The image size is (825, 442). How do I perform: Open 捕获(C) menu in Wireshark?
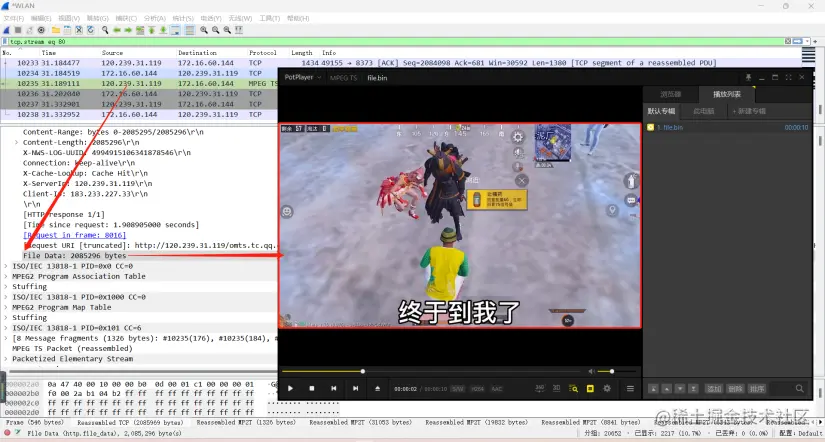(x=126, y=18)
